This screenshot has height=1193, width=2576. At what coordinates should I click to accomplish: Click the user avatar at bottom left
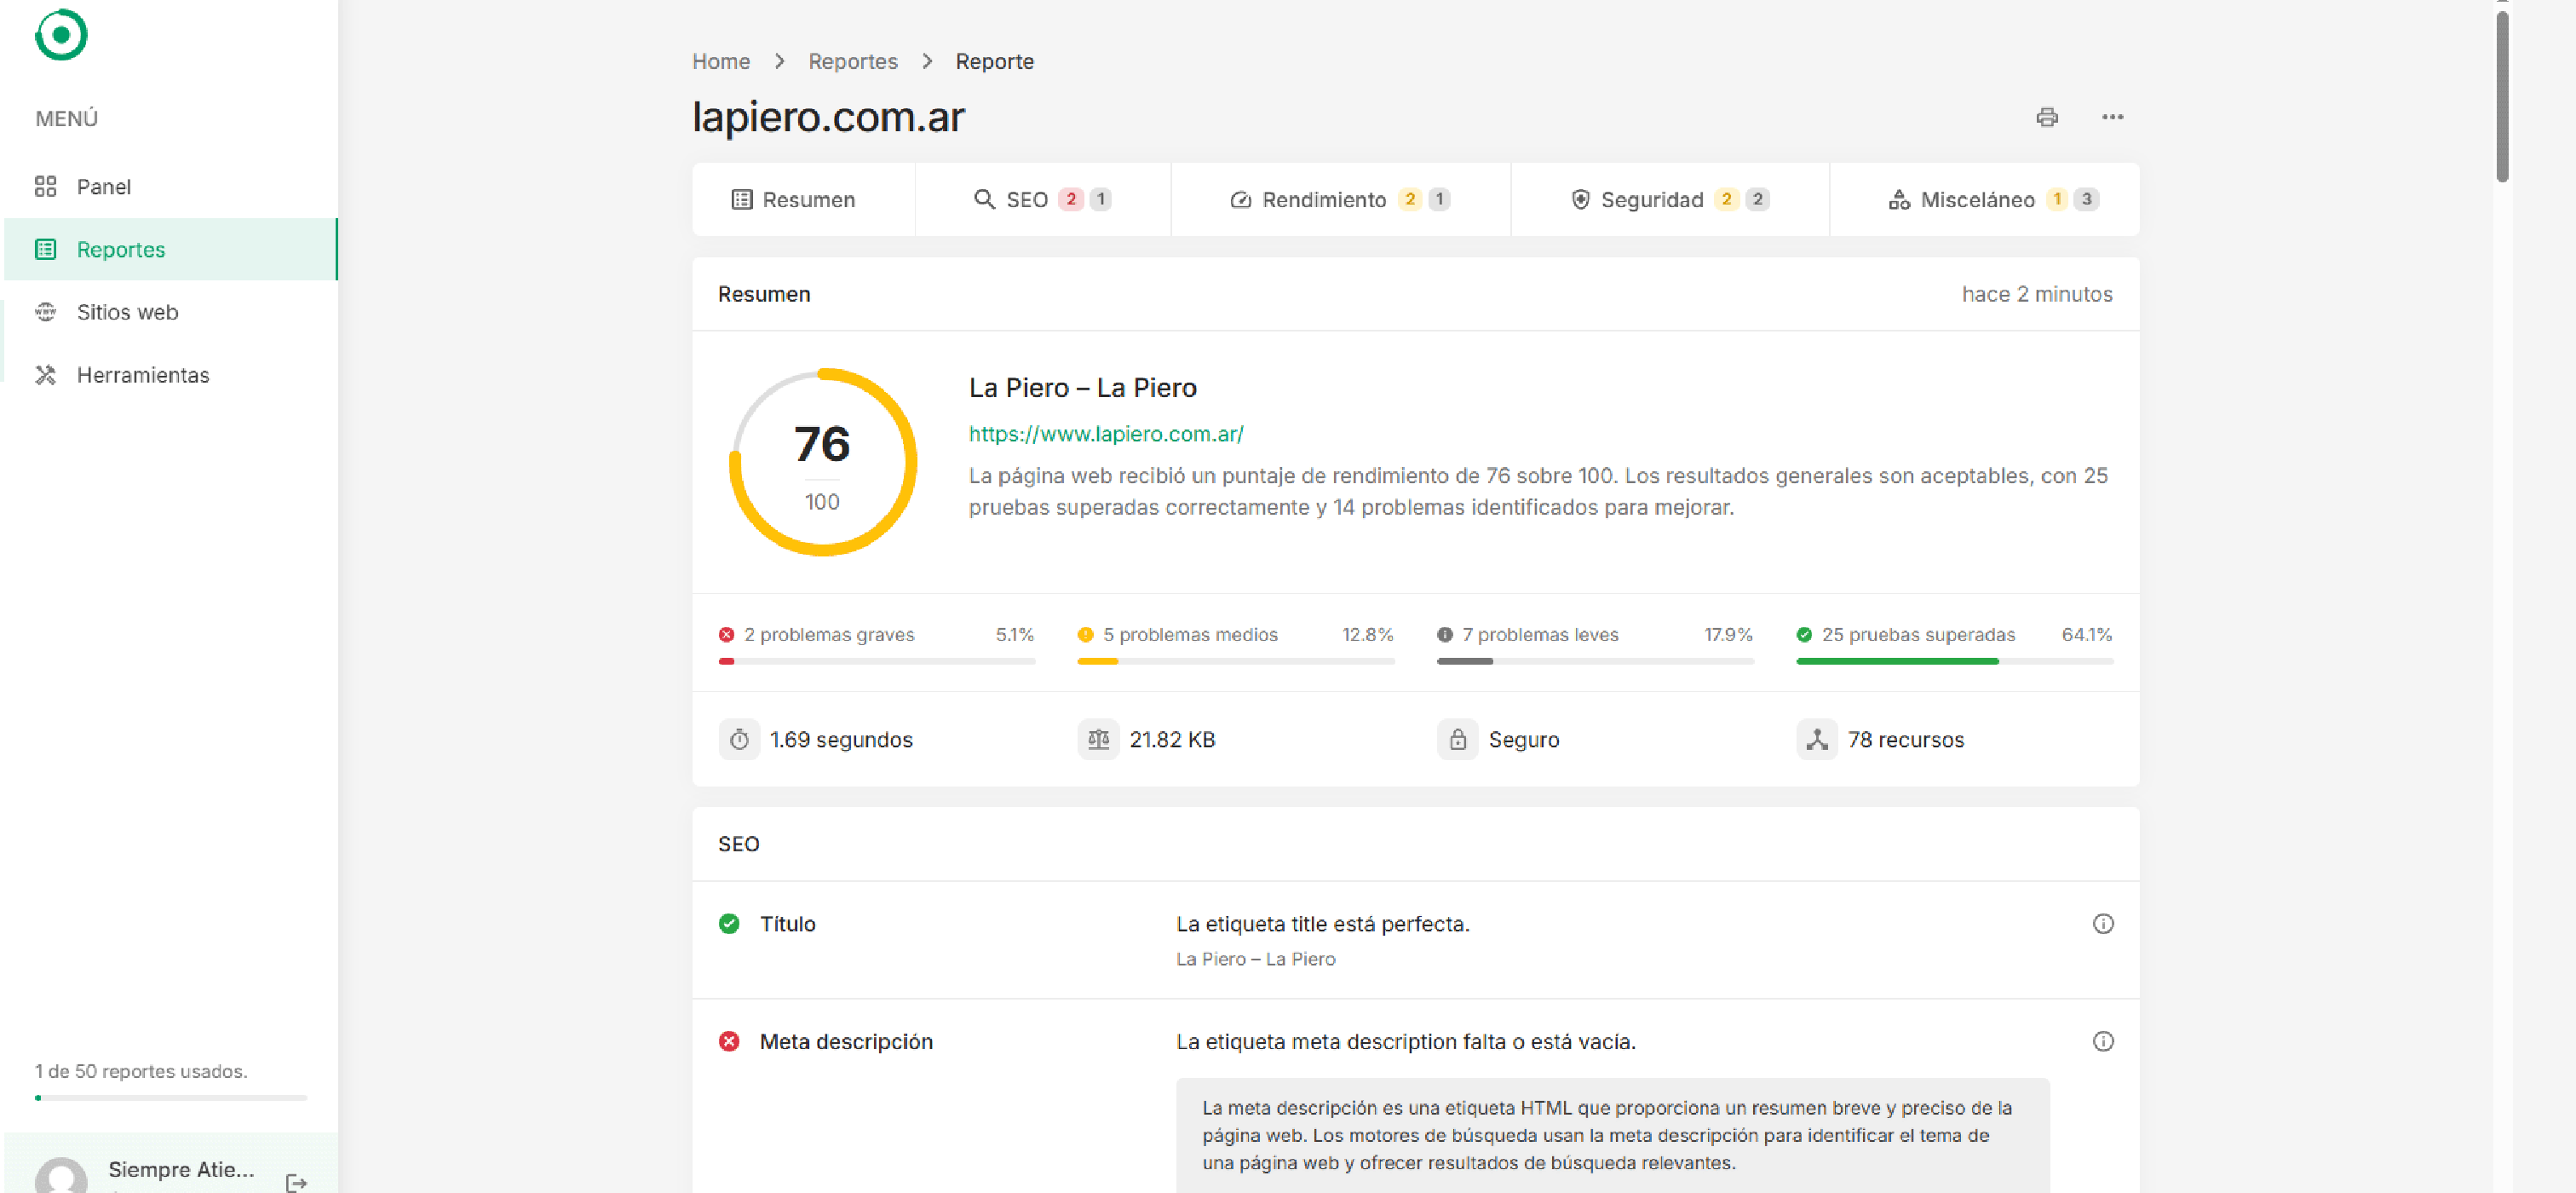(61, 1176)
